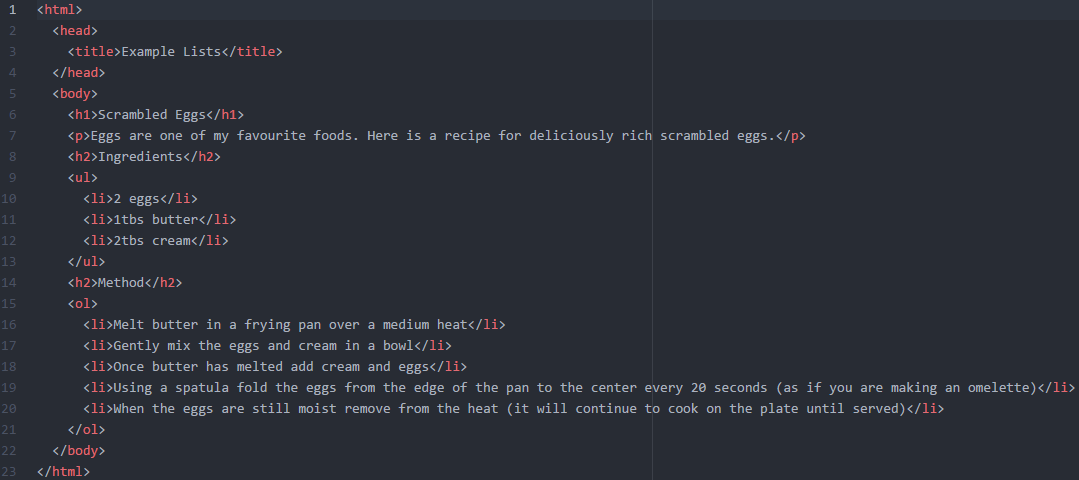
Task: Click the '2tbs cream' list item
Action: click(151, 241)
